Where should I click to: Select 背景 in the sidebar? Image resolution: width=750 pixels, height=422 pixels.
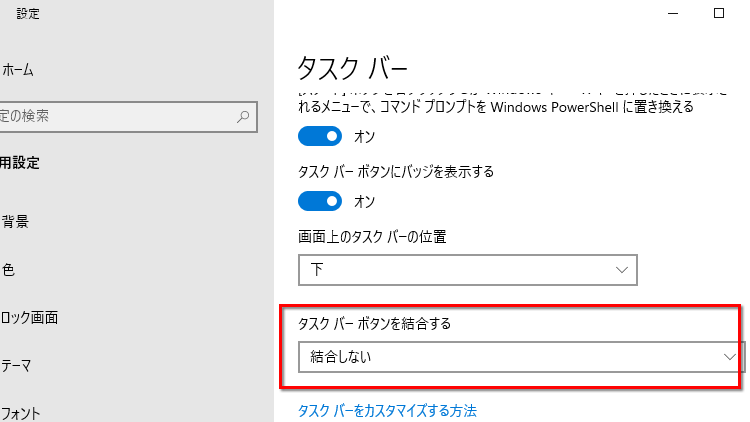[15, 222]
